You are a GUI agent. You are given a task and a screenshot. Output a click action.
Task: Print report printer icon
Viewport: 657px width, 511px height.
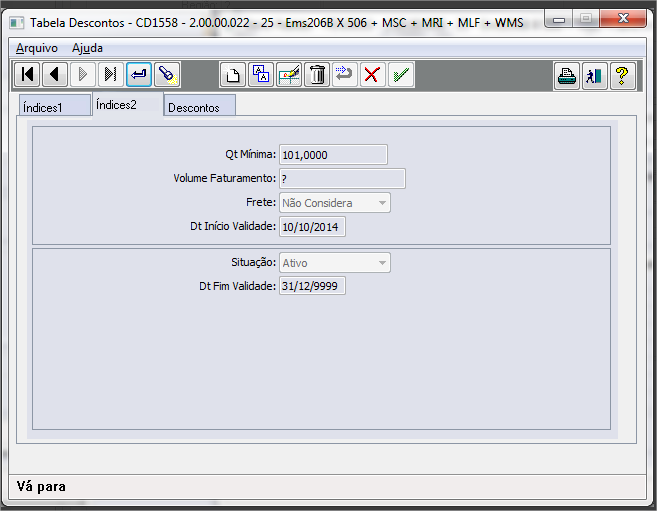pyautogui.click(x=567, y=76)
